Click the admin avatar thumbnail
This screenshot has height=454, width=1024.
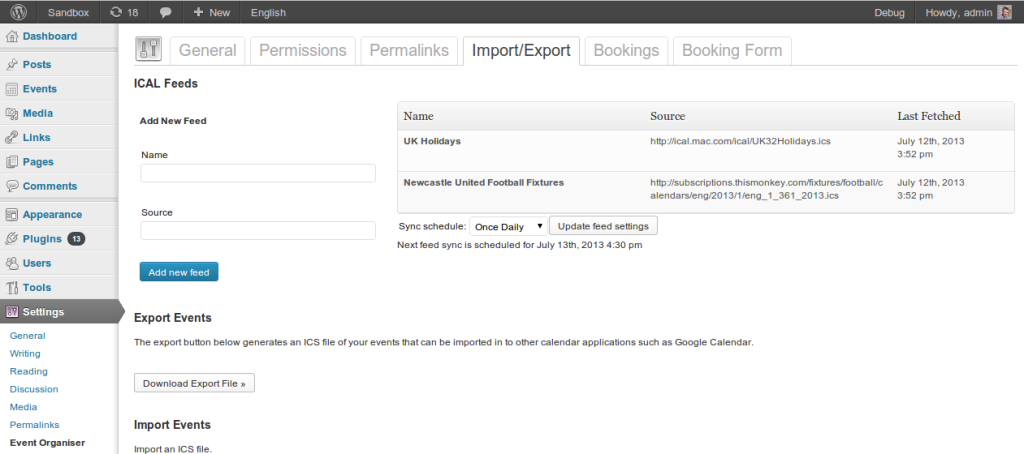[1004, 12]
